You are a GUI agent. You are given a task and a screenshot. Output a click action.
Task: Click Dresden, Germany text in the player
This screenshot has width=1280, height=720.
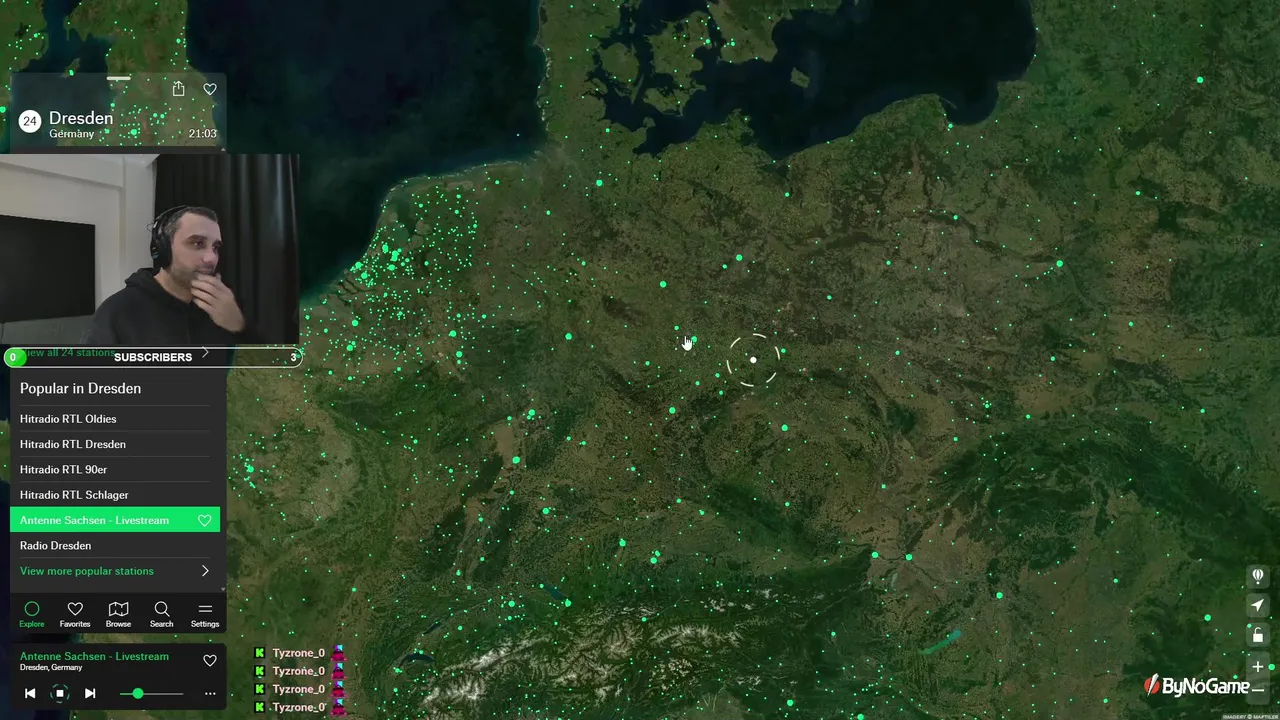(x=51, y=668)
